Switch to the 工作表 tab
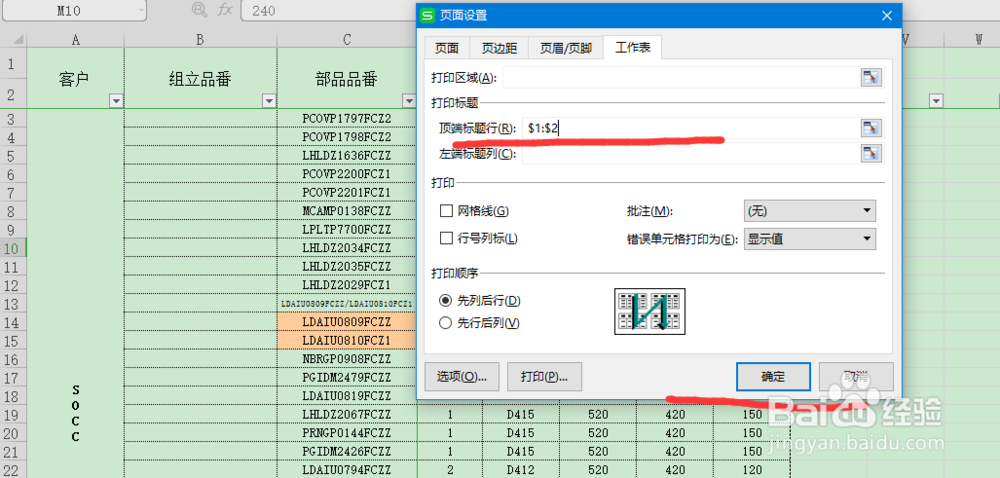 click(x=633, y=48)
